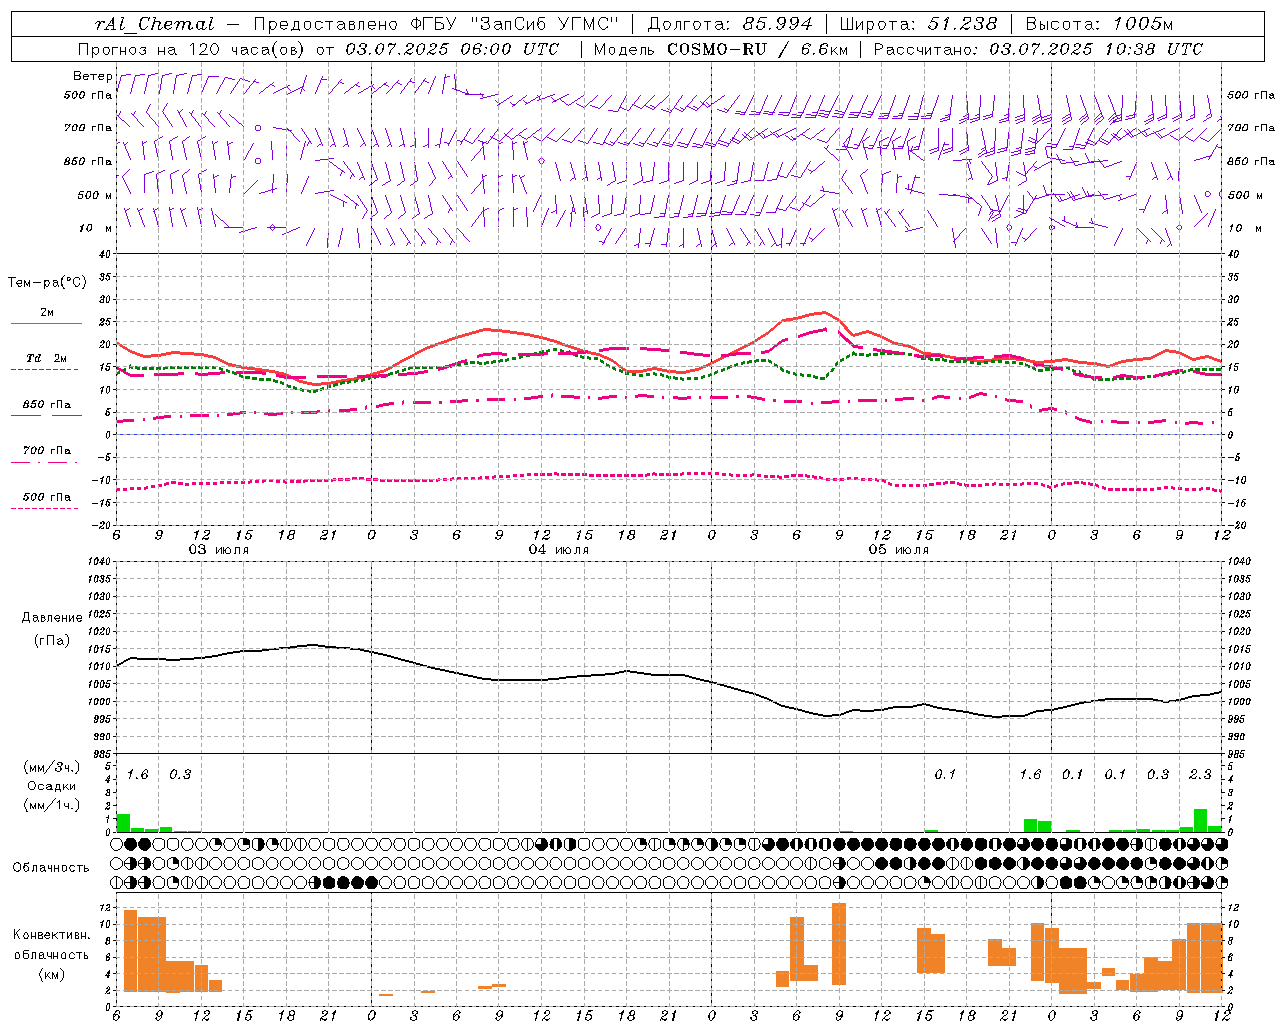Click the tallest green precipitation bar under 2.3
1280x1024 pixels.
click(x=1200, y=820)
